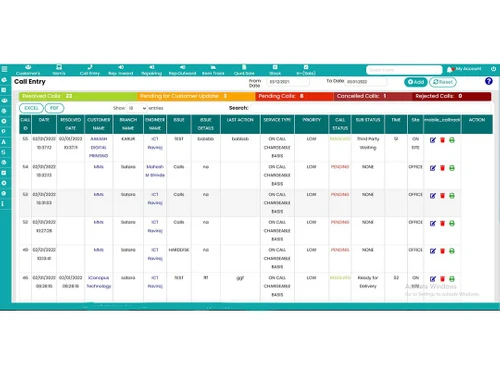Sort by CUSTOMER NAME column header
500x375 pixels.
(x=99, y=124)
